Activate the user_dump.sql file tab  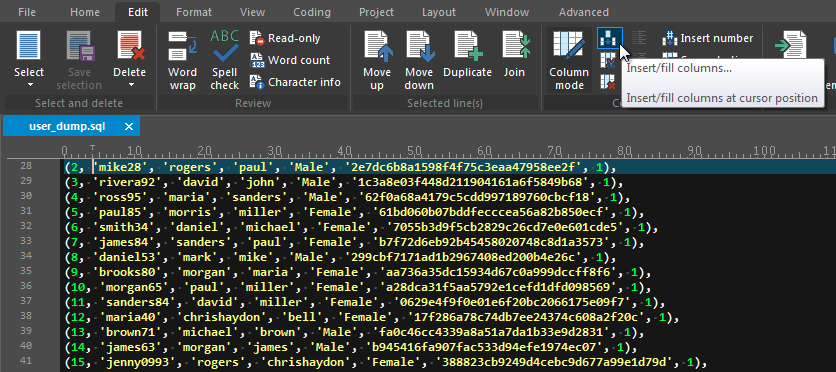point(67,126)
